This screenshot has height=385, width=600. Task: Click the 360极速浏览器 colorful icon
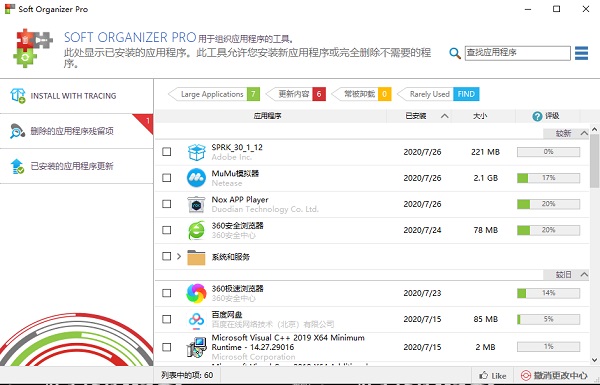coord(196,293)
